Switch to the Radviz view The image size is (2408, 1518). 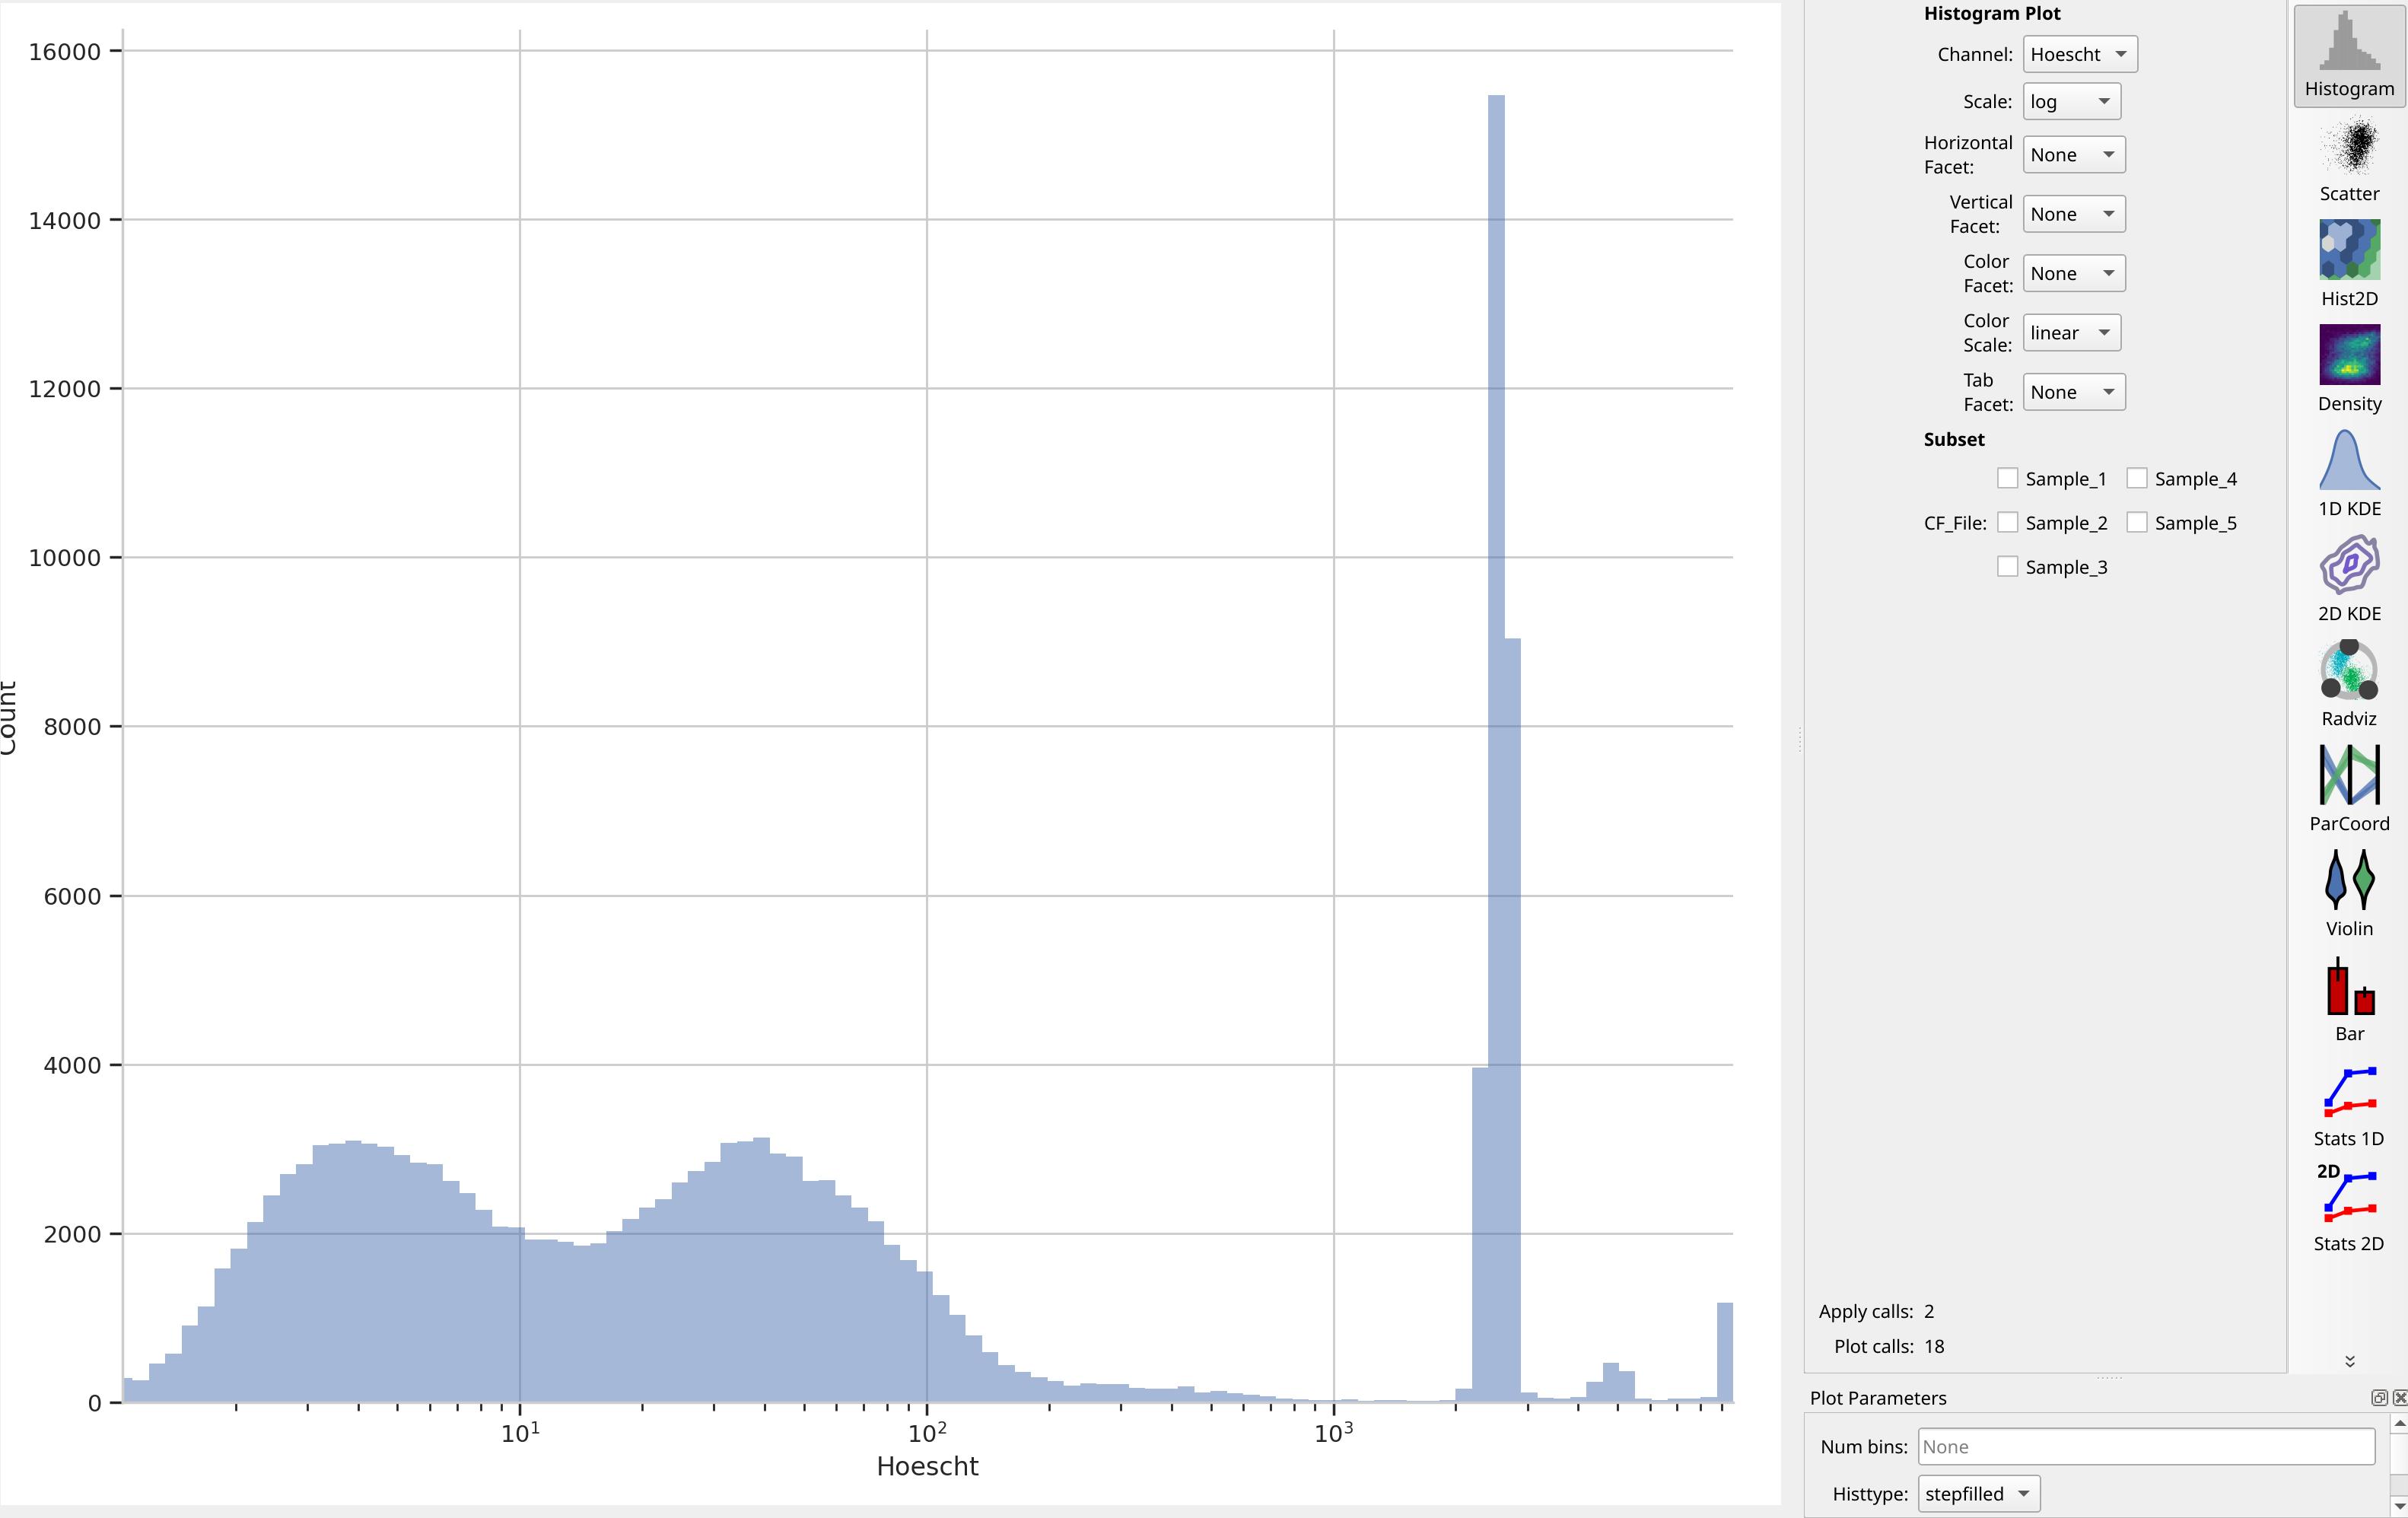tap(2349, 685)
